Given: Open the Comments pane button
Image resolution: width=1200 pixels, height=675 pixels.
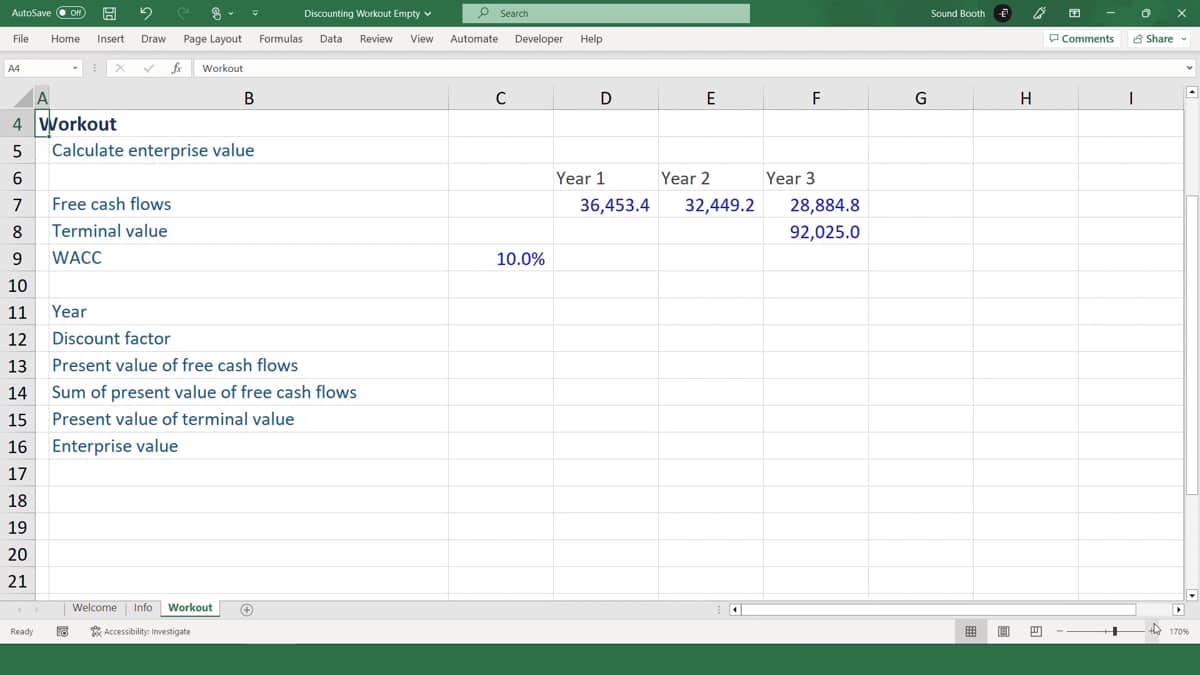Looking at the screenshot, I should [x=1081, y=39].
